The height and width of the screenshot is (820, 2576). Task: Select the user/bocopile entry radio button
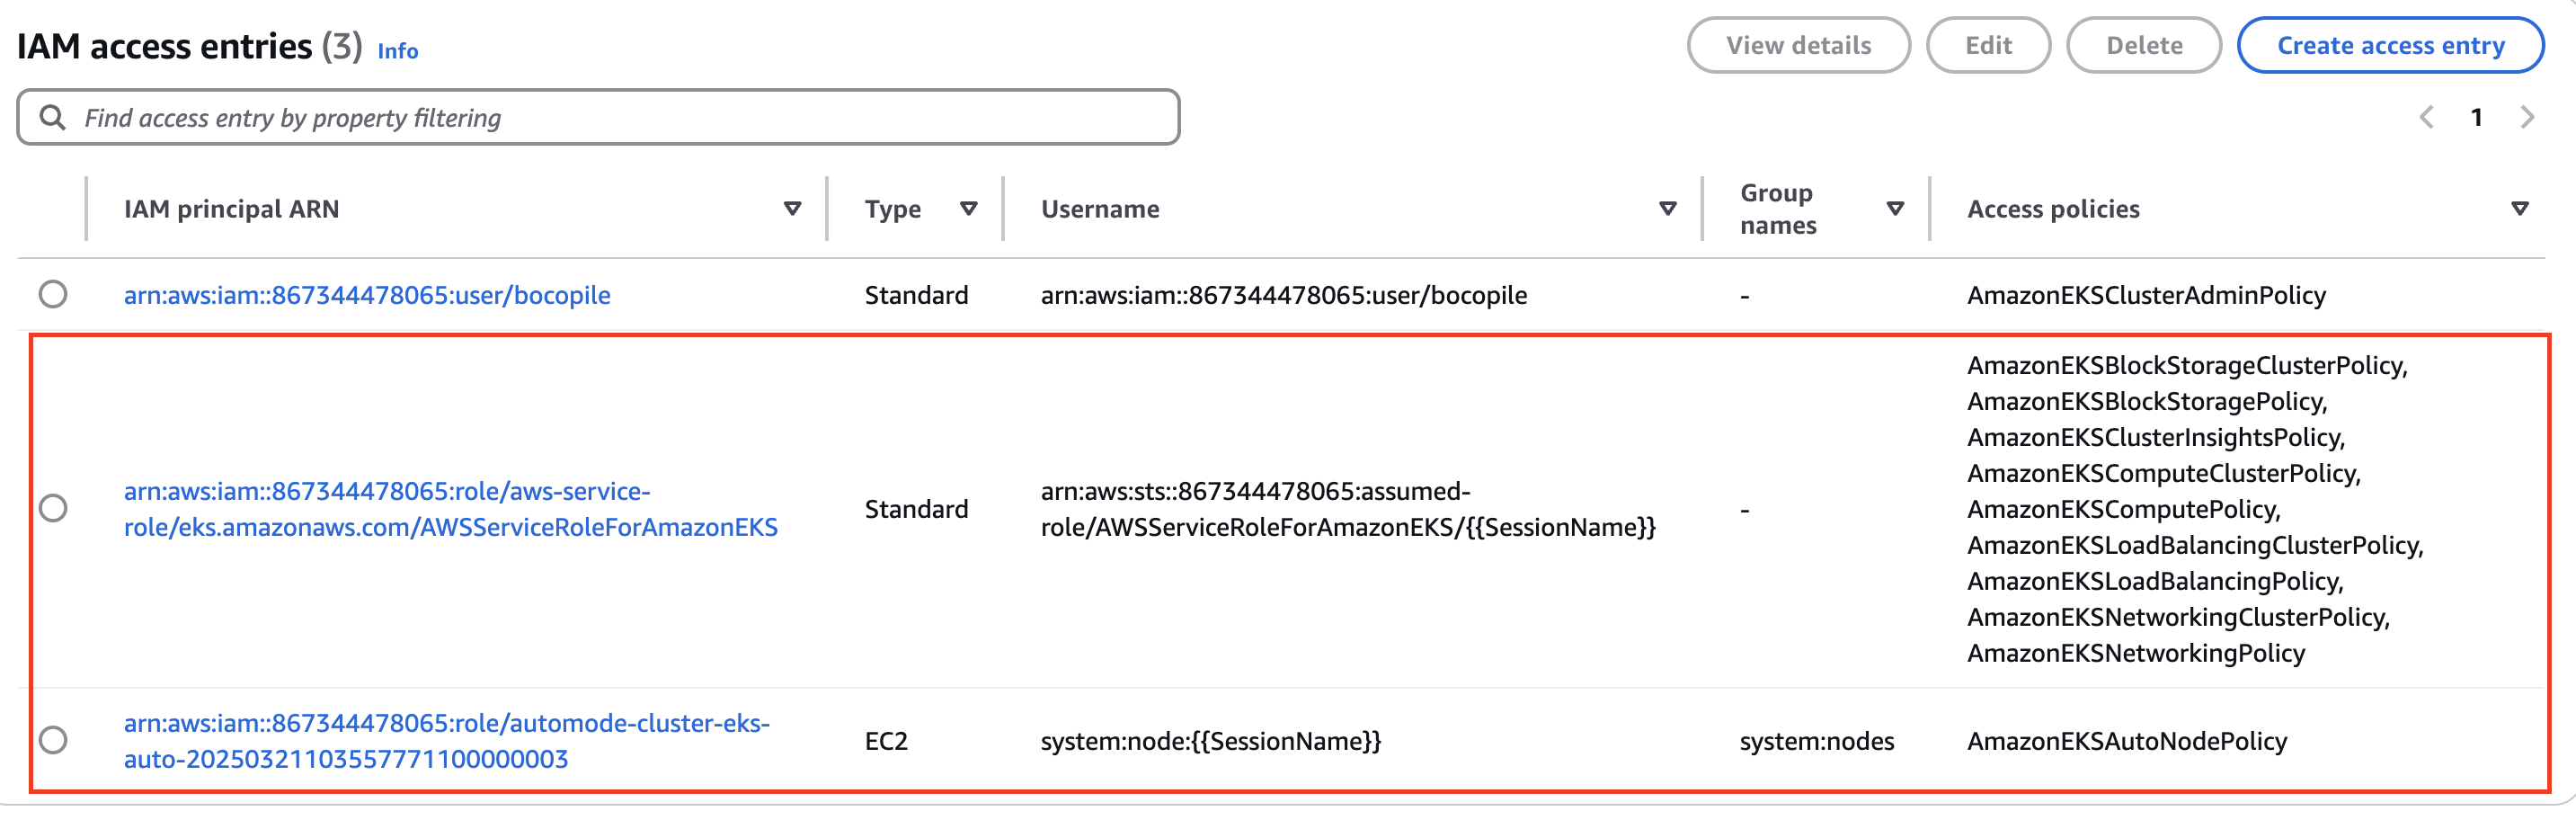53,294
